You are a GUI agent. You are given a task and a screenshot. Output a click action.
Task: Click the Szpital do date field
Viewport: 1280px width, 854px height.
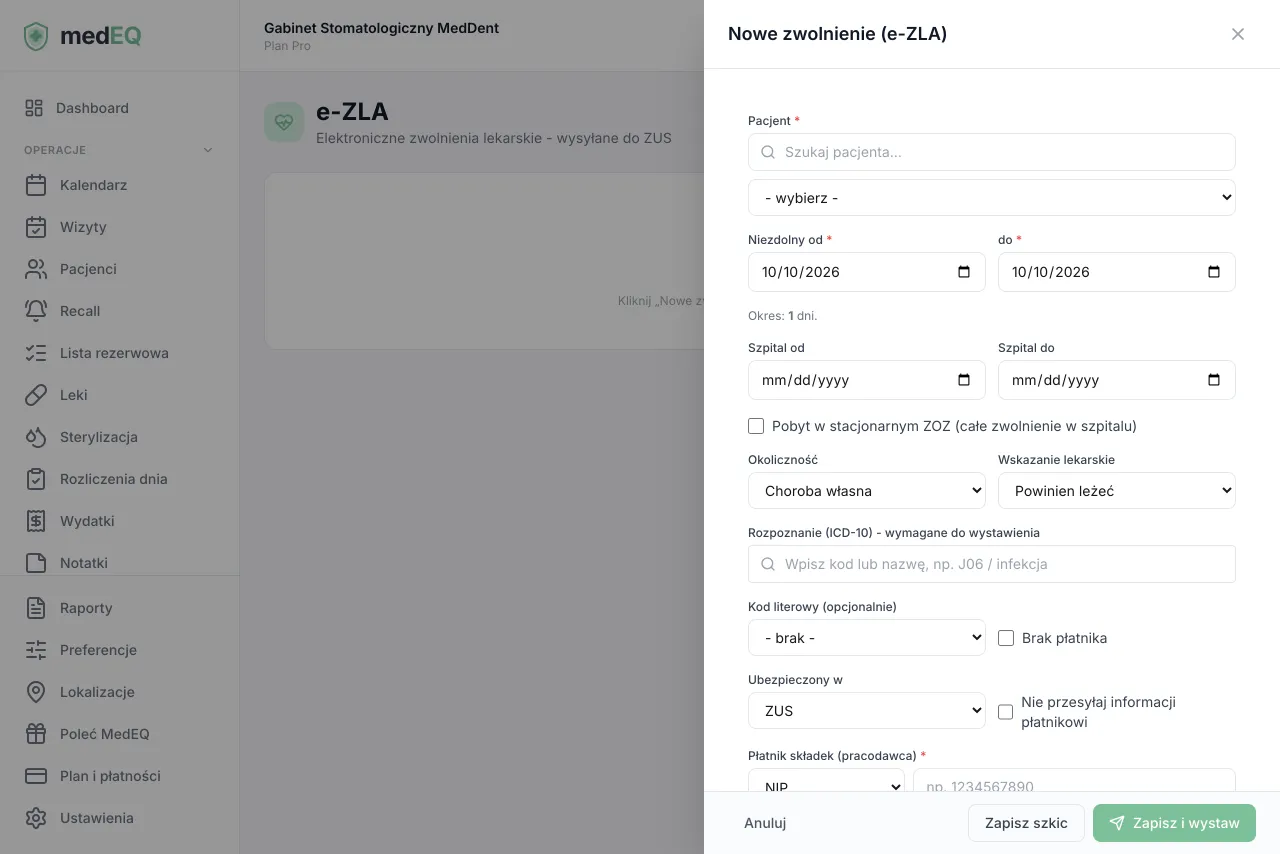[1117, 380]
